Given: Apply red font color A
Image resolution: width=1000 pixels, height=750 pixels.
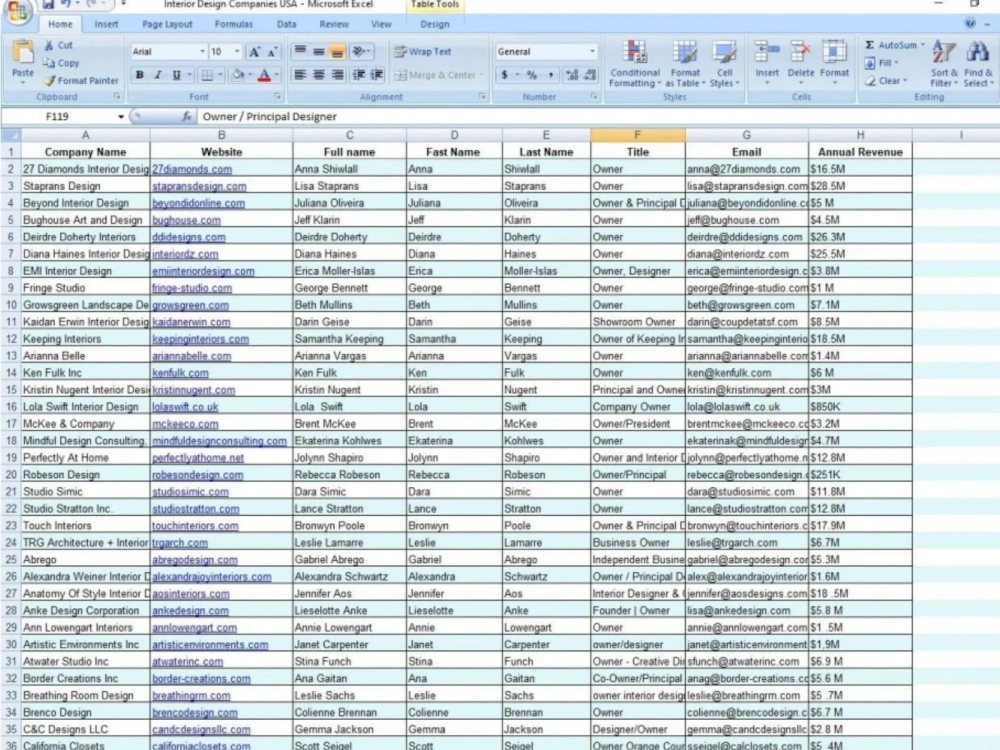Looking at the screenshot, I should coord(264,75).
